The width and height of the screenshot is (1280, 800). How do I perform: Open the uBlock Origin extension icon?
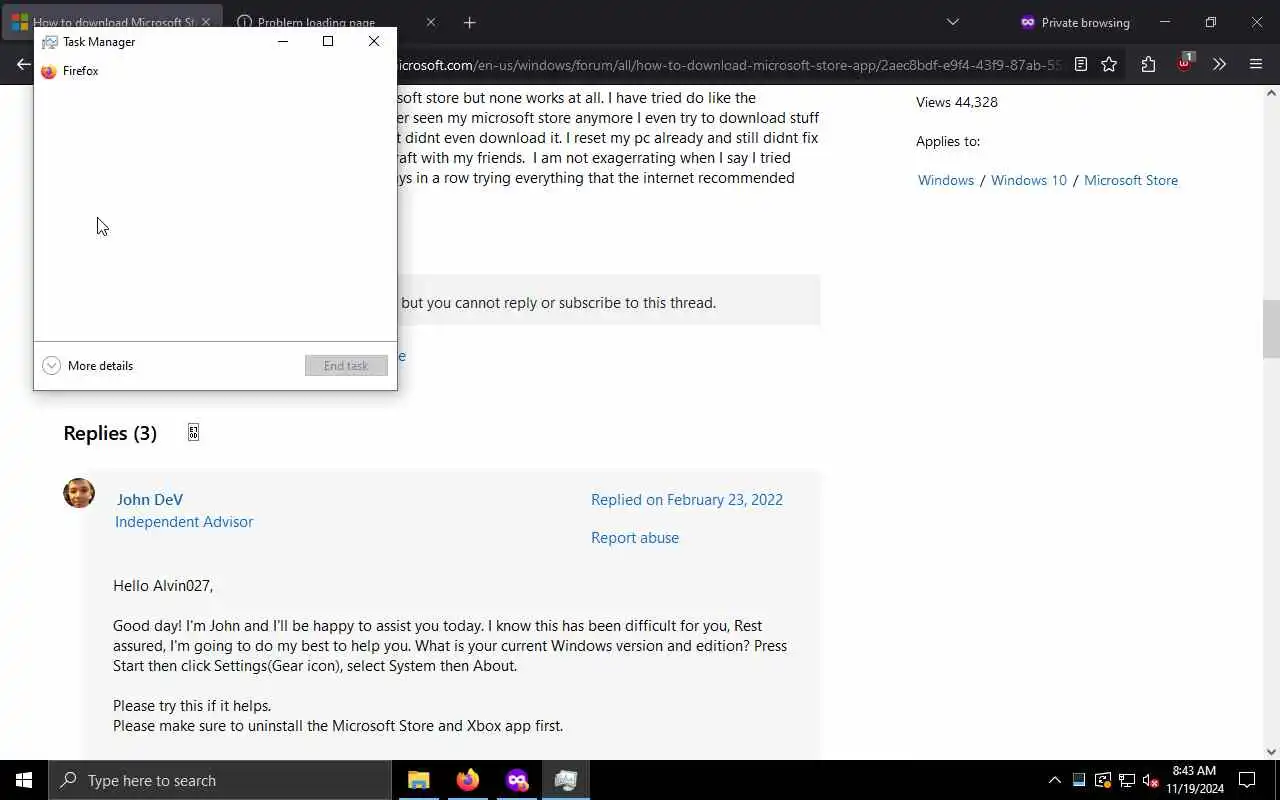1184,63
